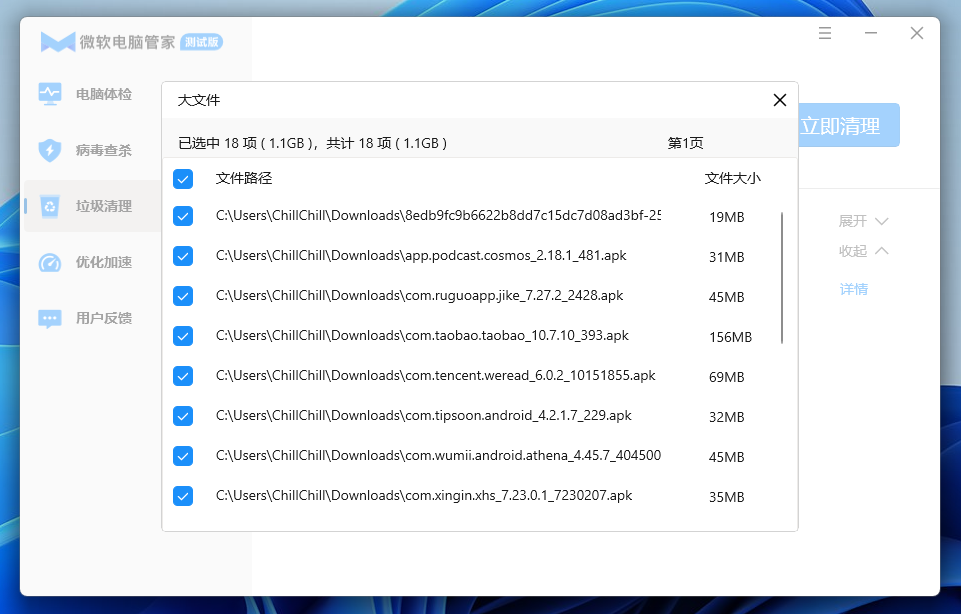This screenshot has height=614, width=961.
Task: Select the com.tencent.weread_6.0.2 apk path
Action: click(x=436, y=376)
